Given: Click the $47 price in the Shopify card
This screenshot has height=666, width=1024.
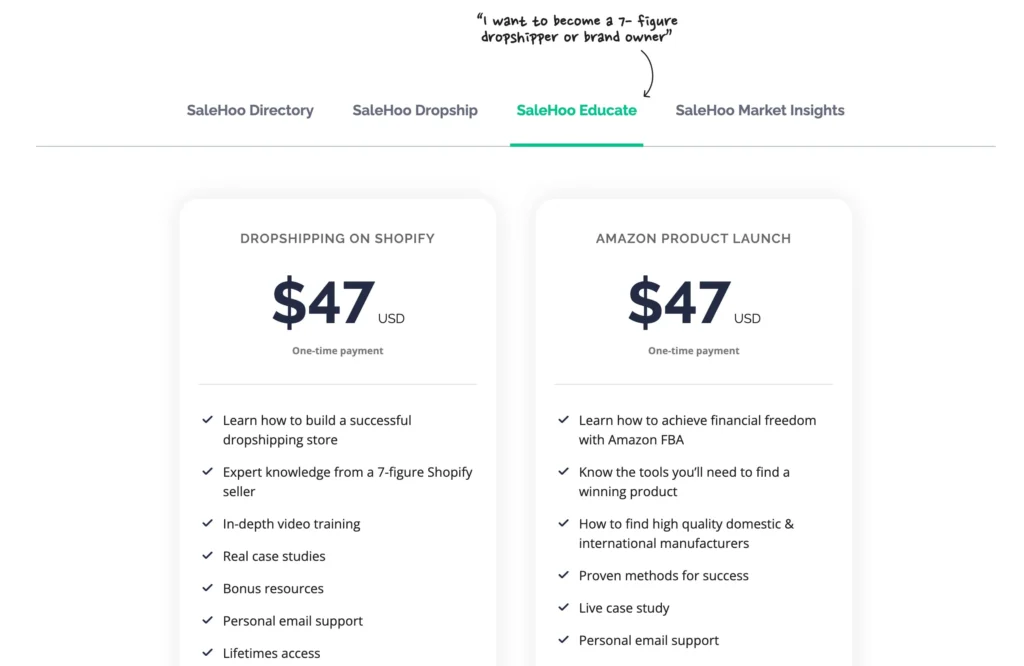Looking at the screenshot, I should point(324,303).
